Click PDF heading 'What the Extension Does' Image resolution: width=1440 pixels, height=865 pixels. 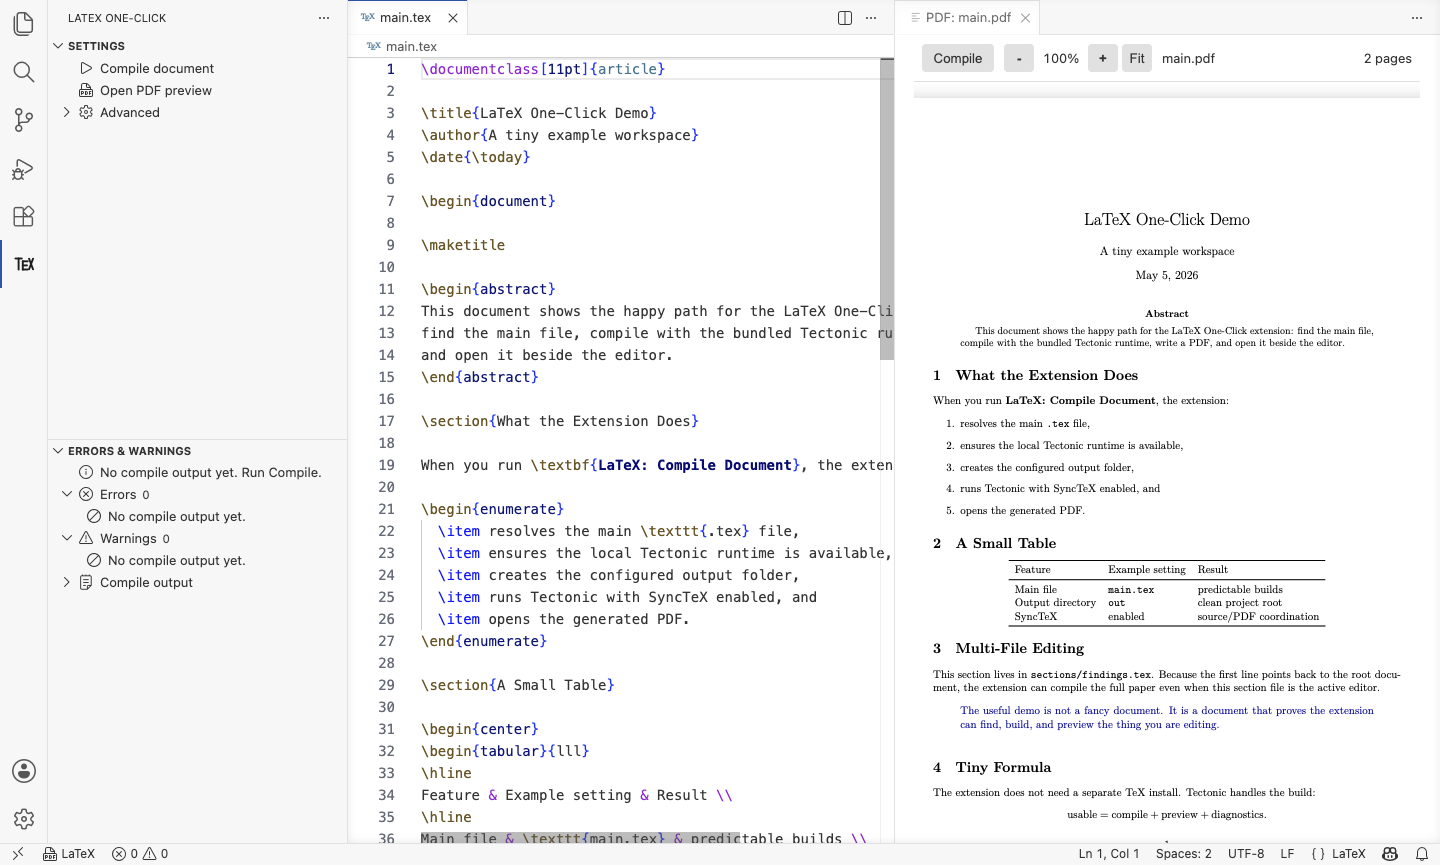click(x=1047, y=375)
